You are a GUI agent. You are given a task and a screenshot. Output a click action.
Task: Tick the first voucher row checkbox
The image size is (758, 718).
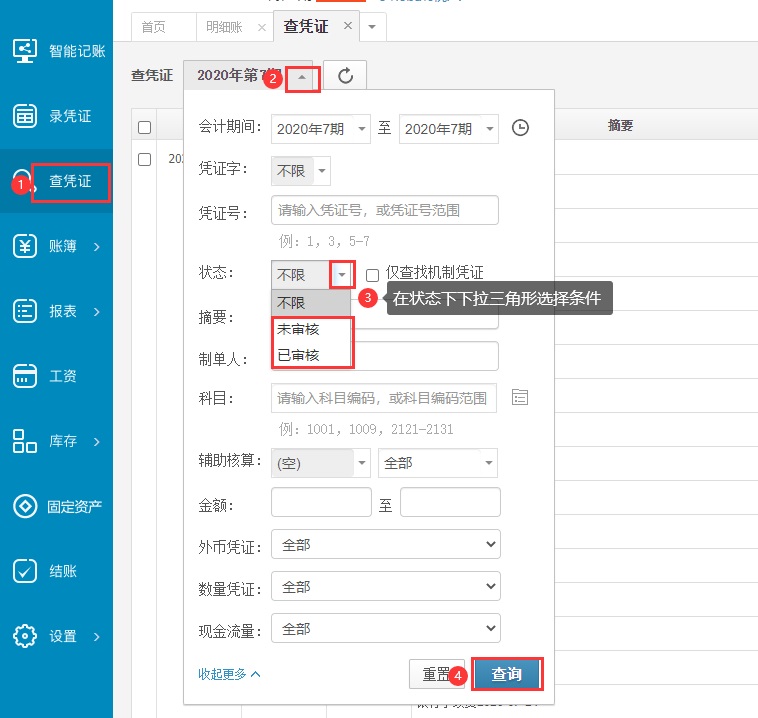point(145,159)
